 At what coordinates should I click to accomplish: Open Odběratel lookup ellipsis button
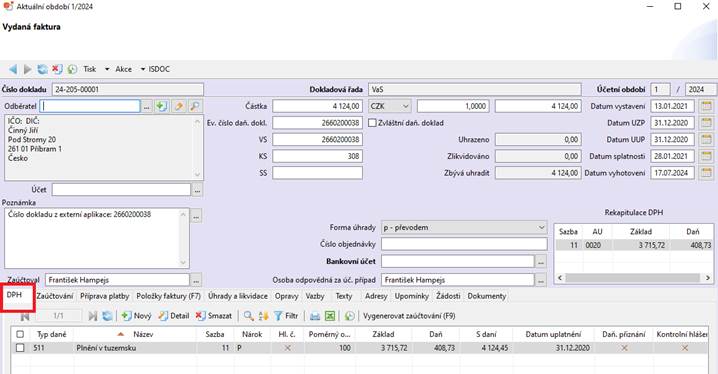147,106
